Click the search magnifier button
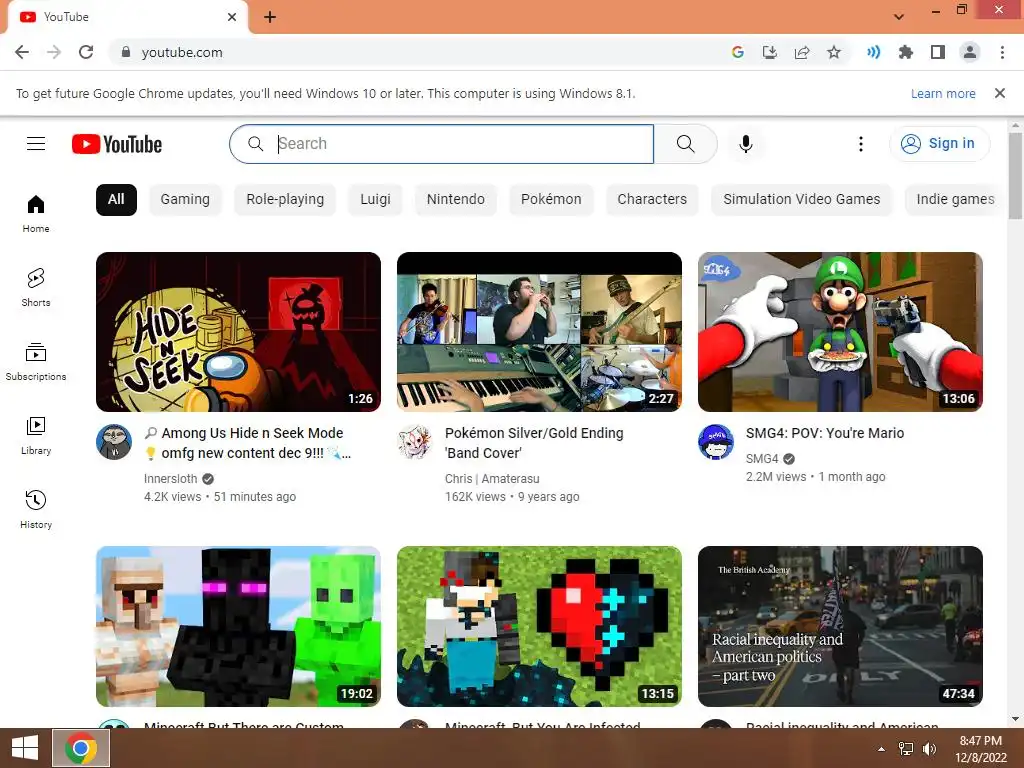Image resolution: width=1024 pixels, height=768 pixels. tap(685, 144)
